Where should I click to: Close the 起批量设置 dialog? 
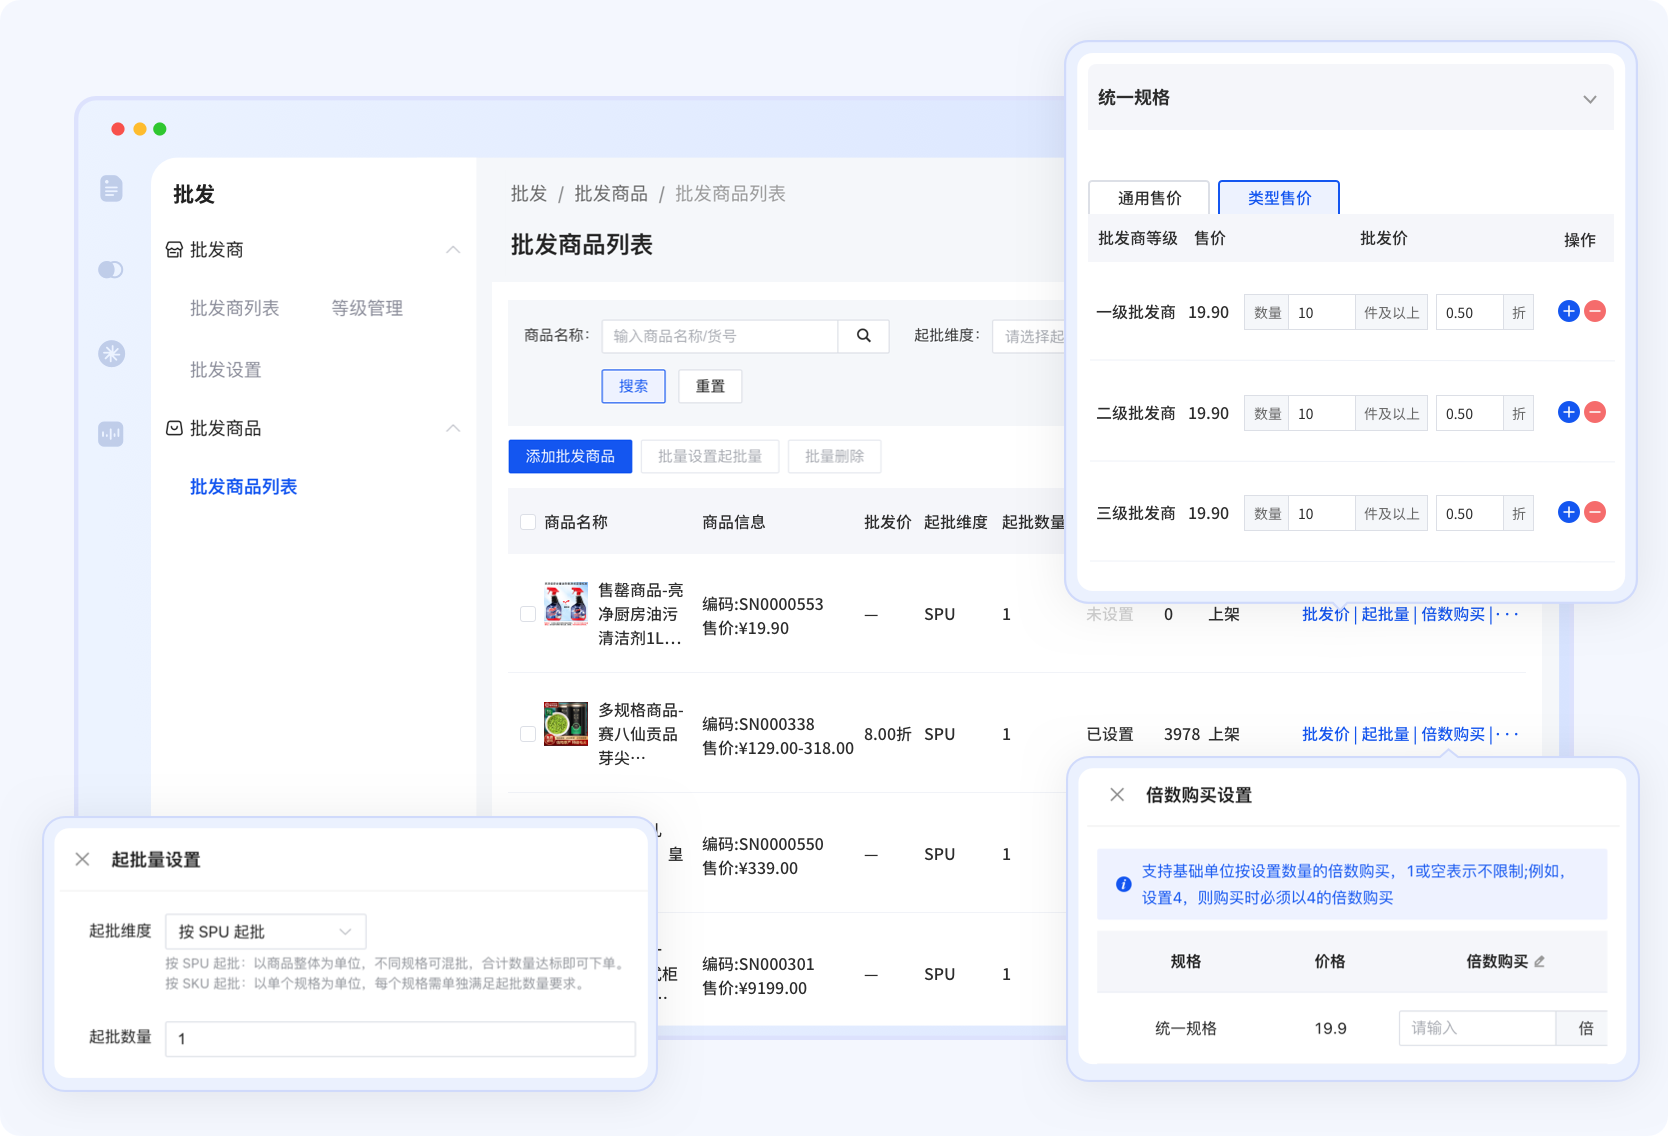tap(83, 859)
